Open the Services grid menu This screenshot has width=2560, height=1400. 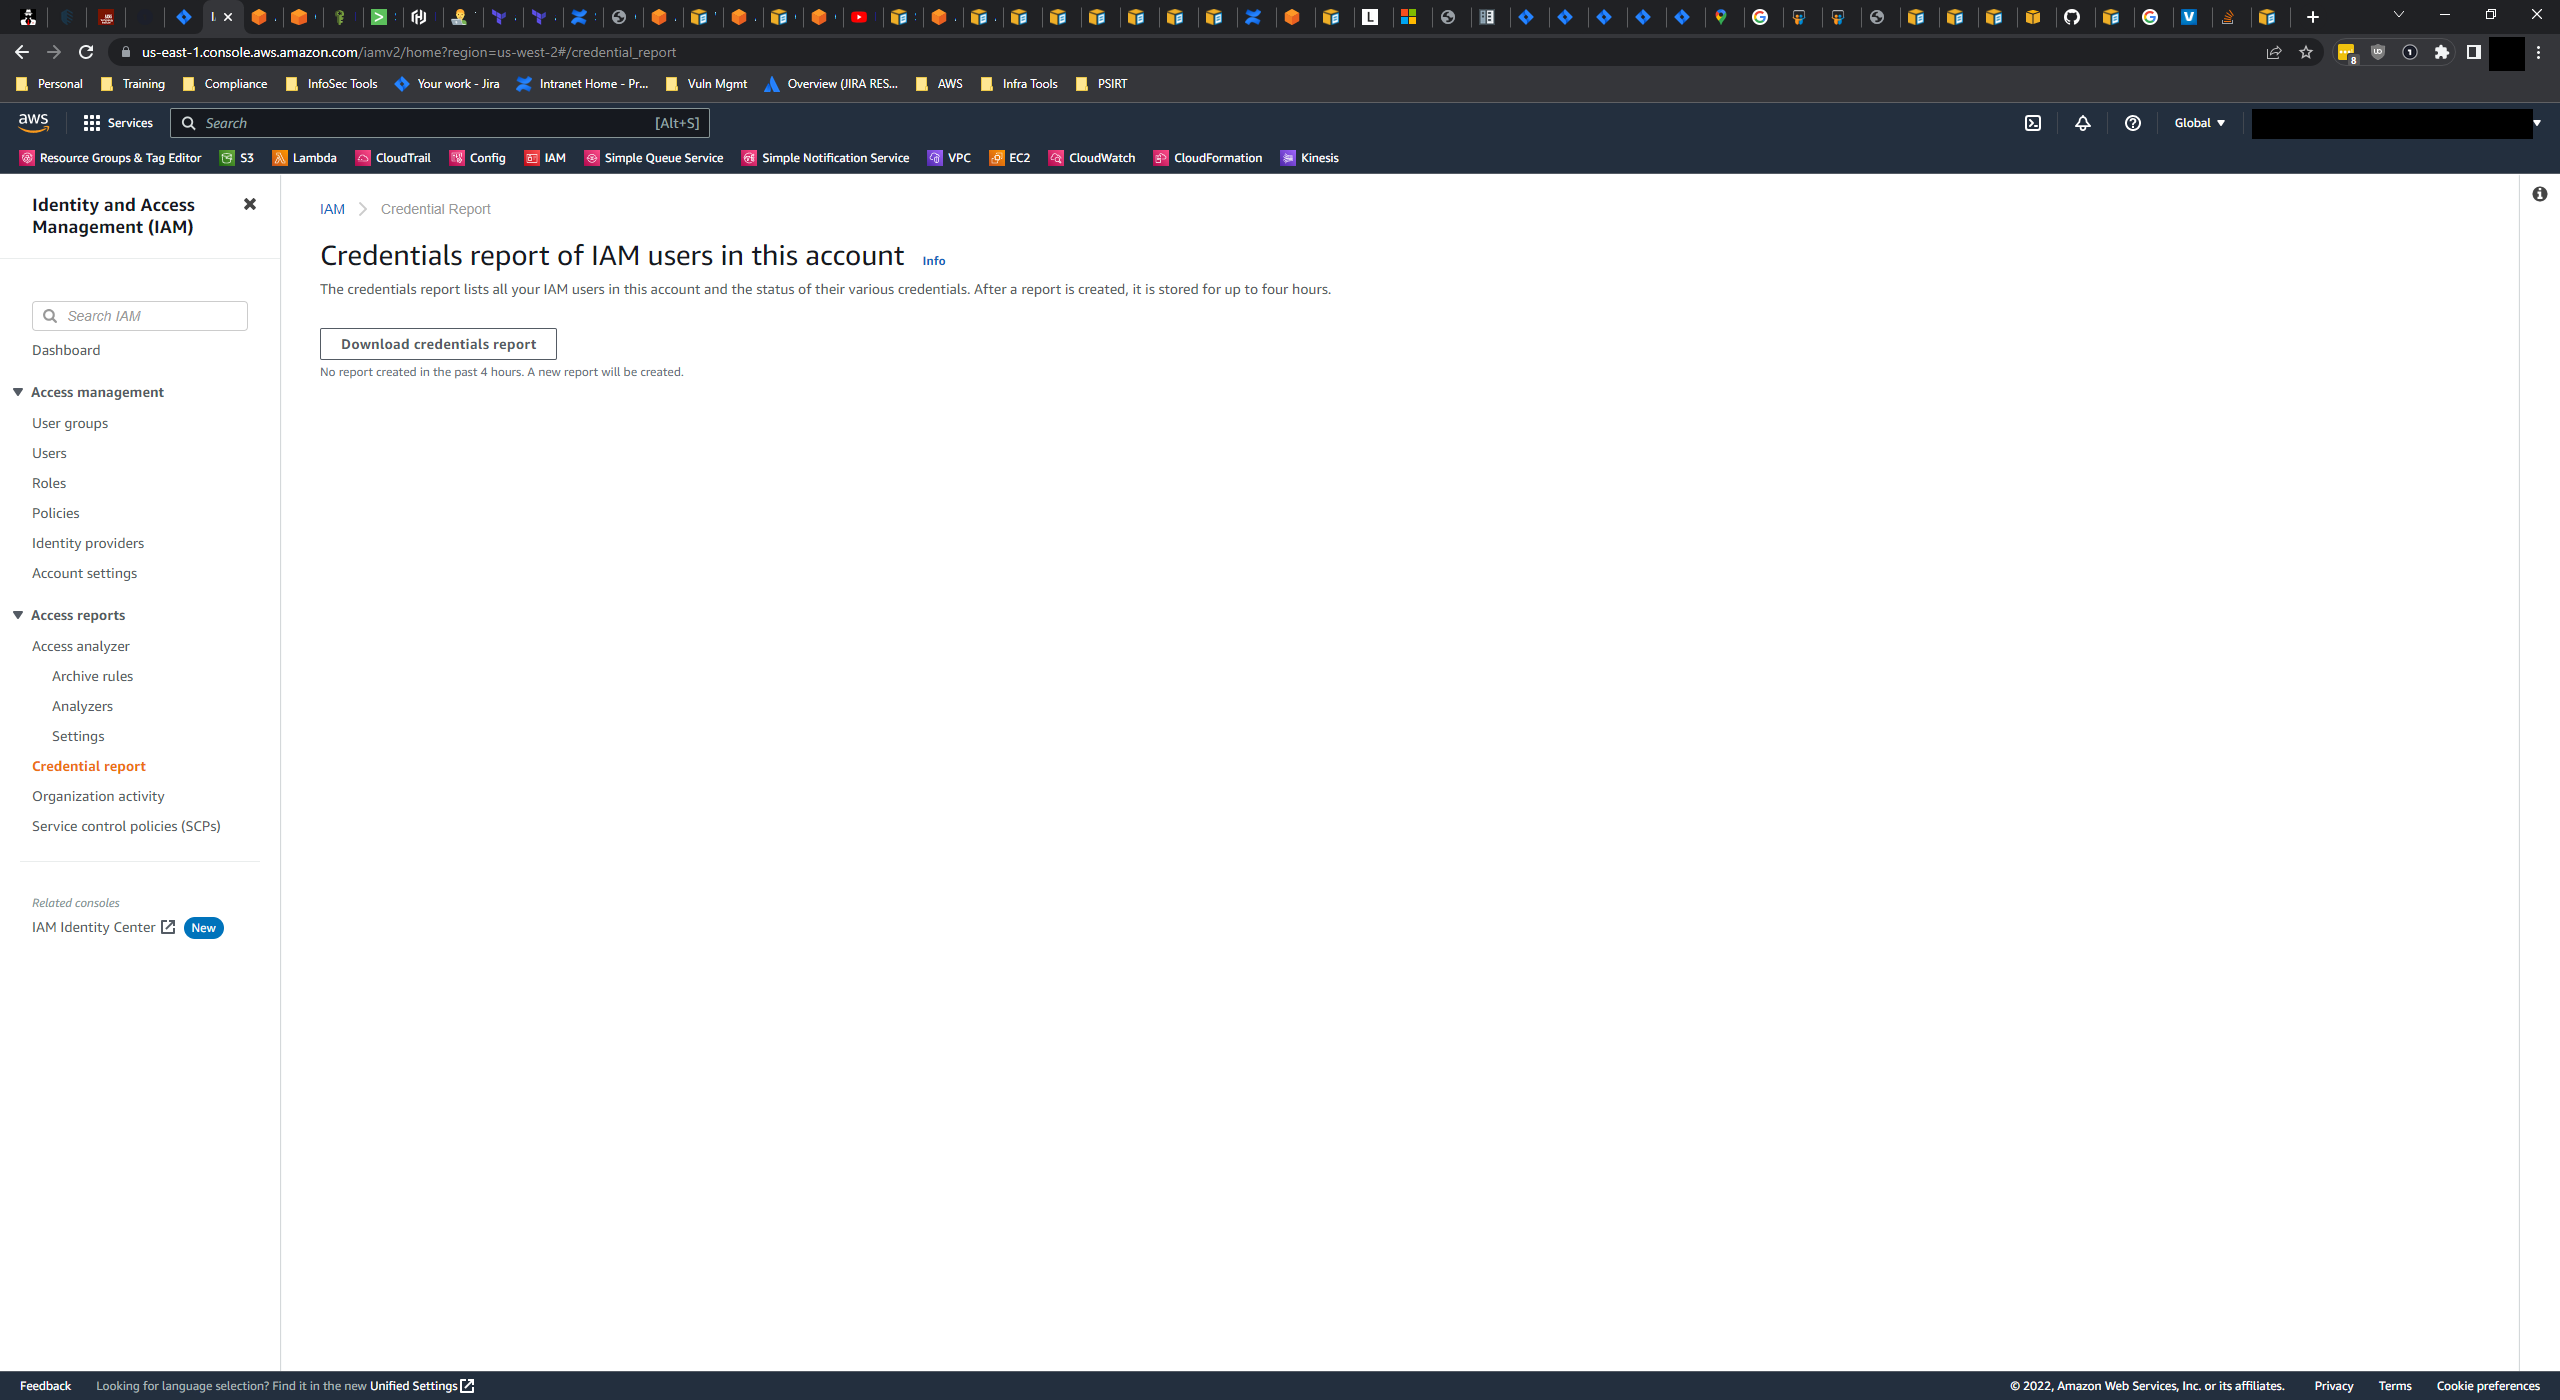(118, 123)
